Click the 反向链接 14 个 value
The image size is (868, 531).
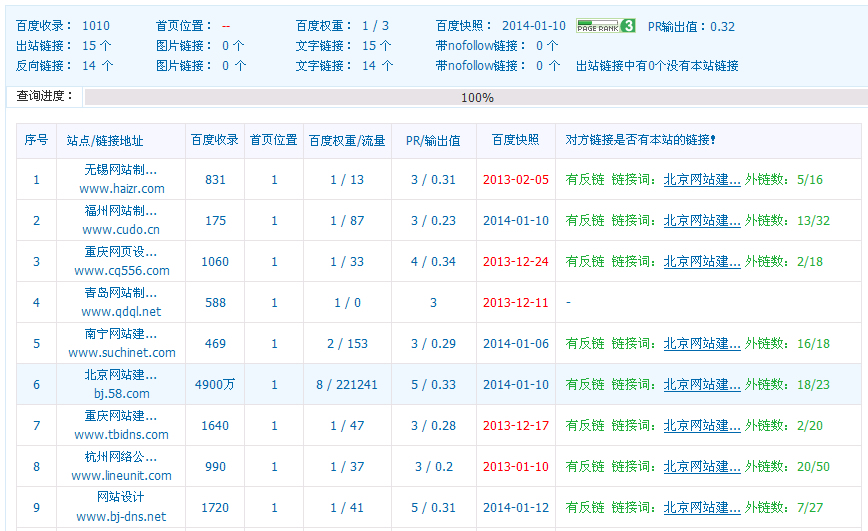[97, 66]
